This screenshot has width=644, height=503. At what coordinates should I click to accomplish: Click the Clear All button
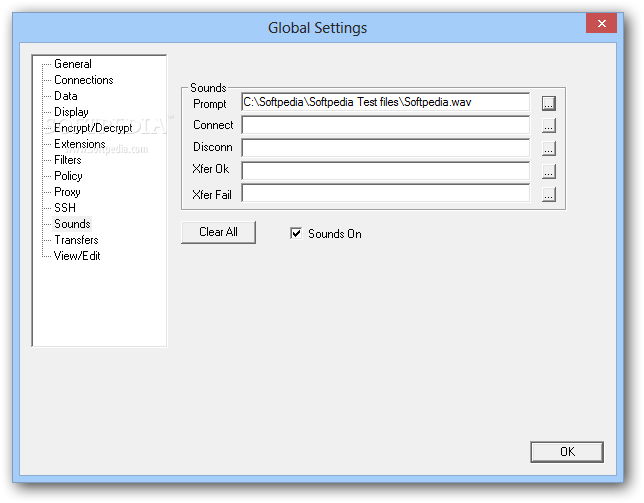point(218,232)
